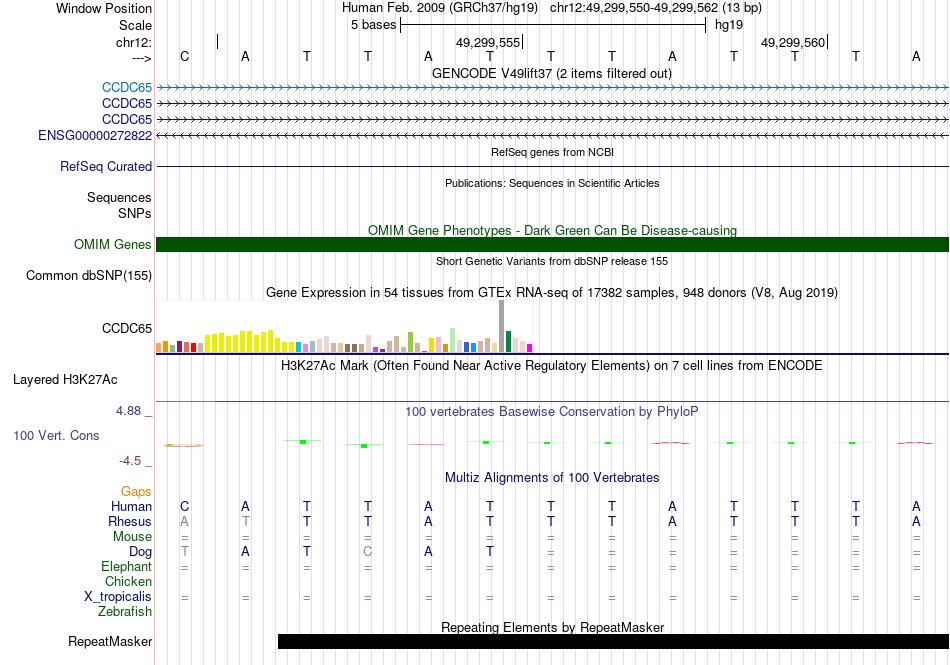The image size is (950, 665).
Task: Click the RefSeq Curated intron line
Action: coord(553,167)
